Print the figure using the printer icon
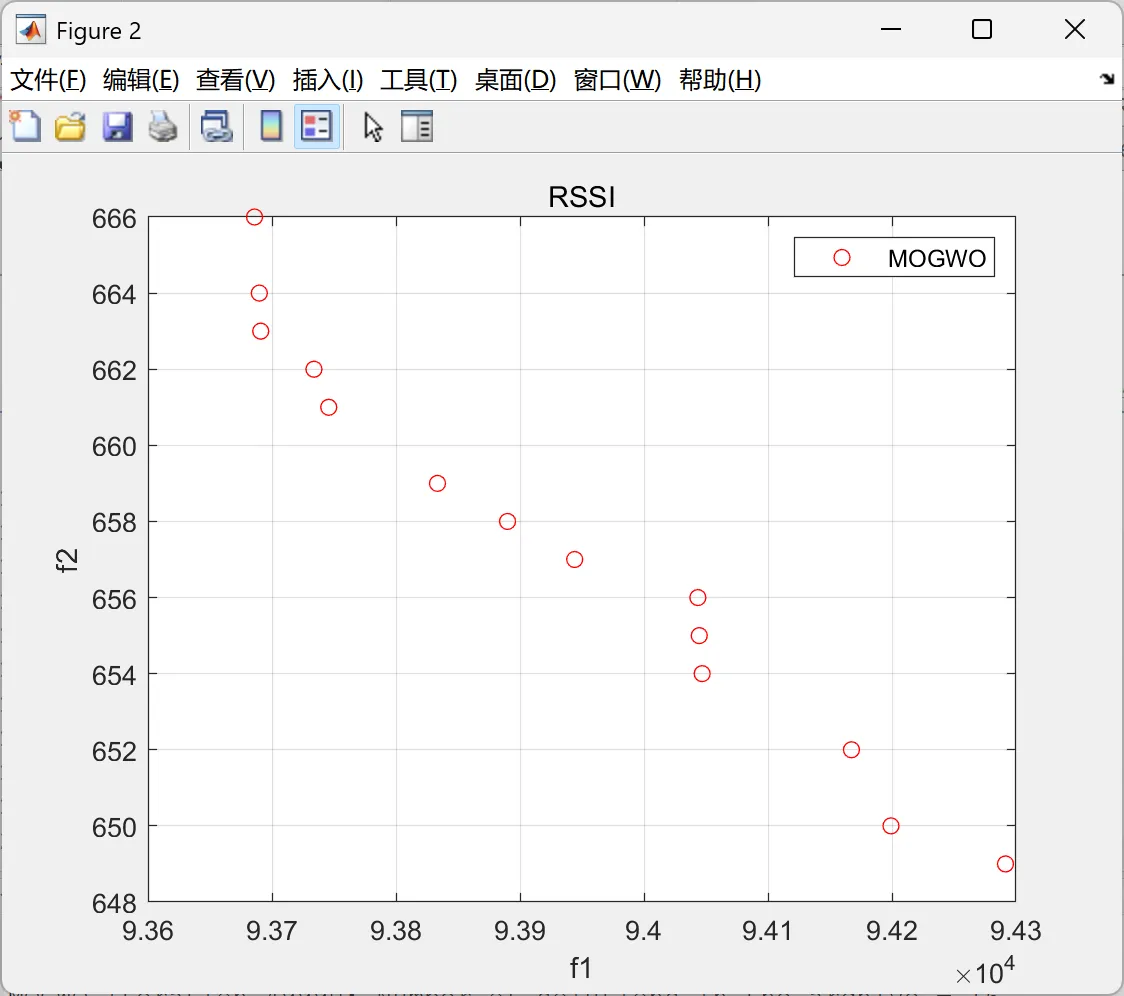The height and width of the screenshot is (996, 1124). 163,126
